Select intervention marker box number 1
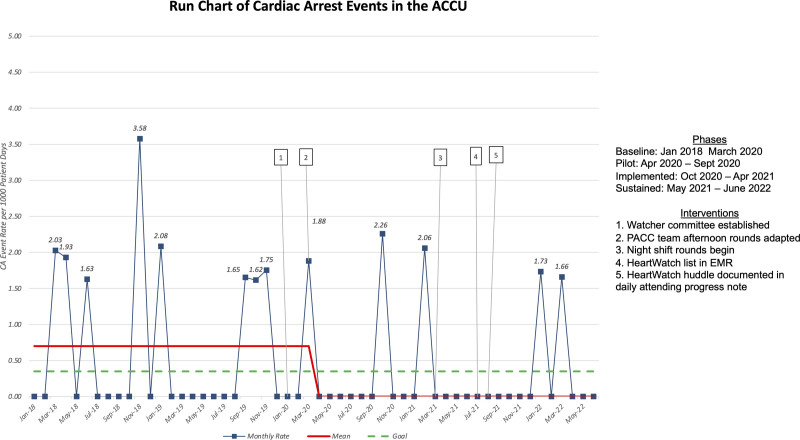 pos(281,156)
